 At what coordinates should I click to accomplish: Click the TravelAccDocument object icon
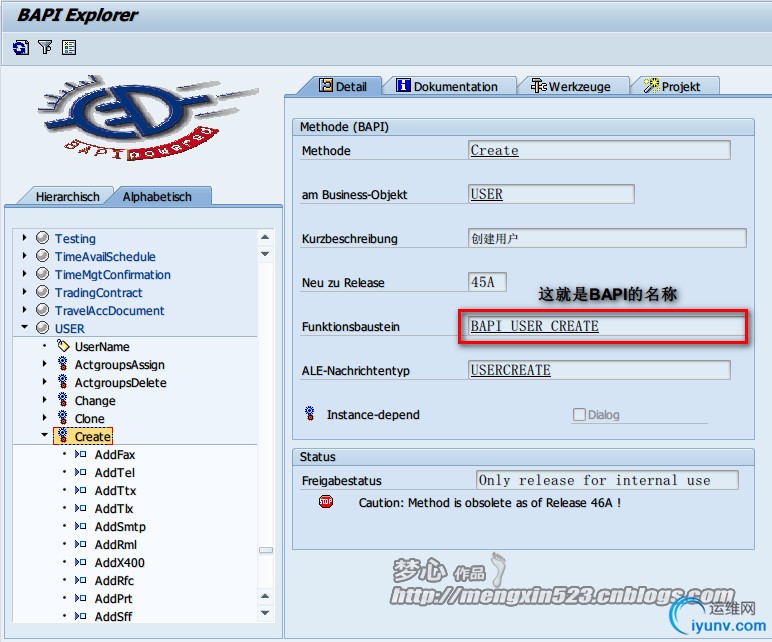(43, 310)
